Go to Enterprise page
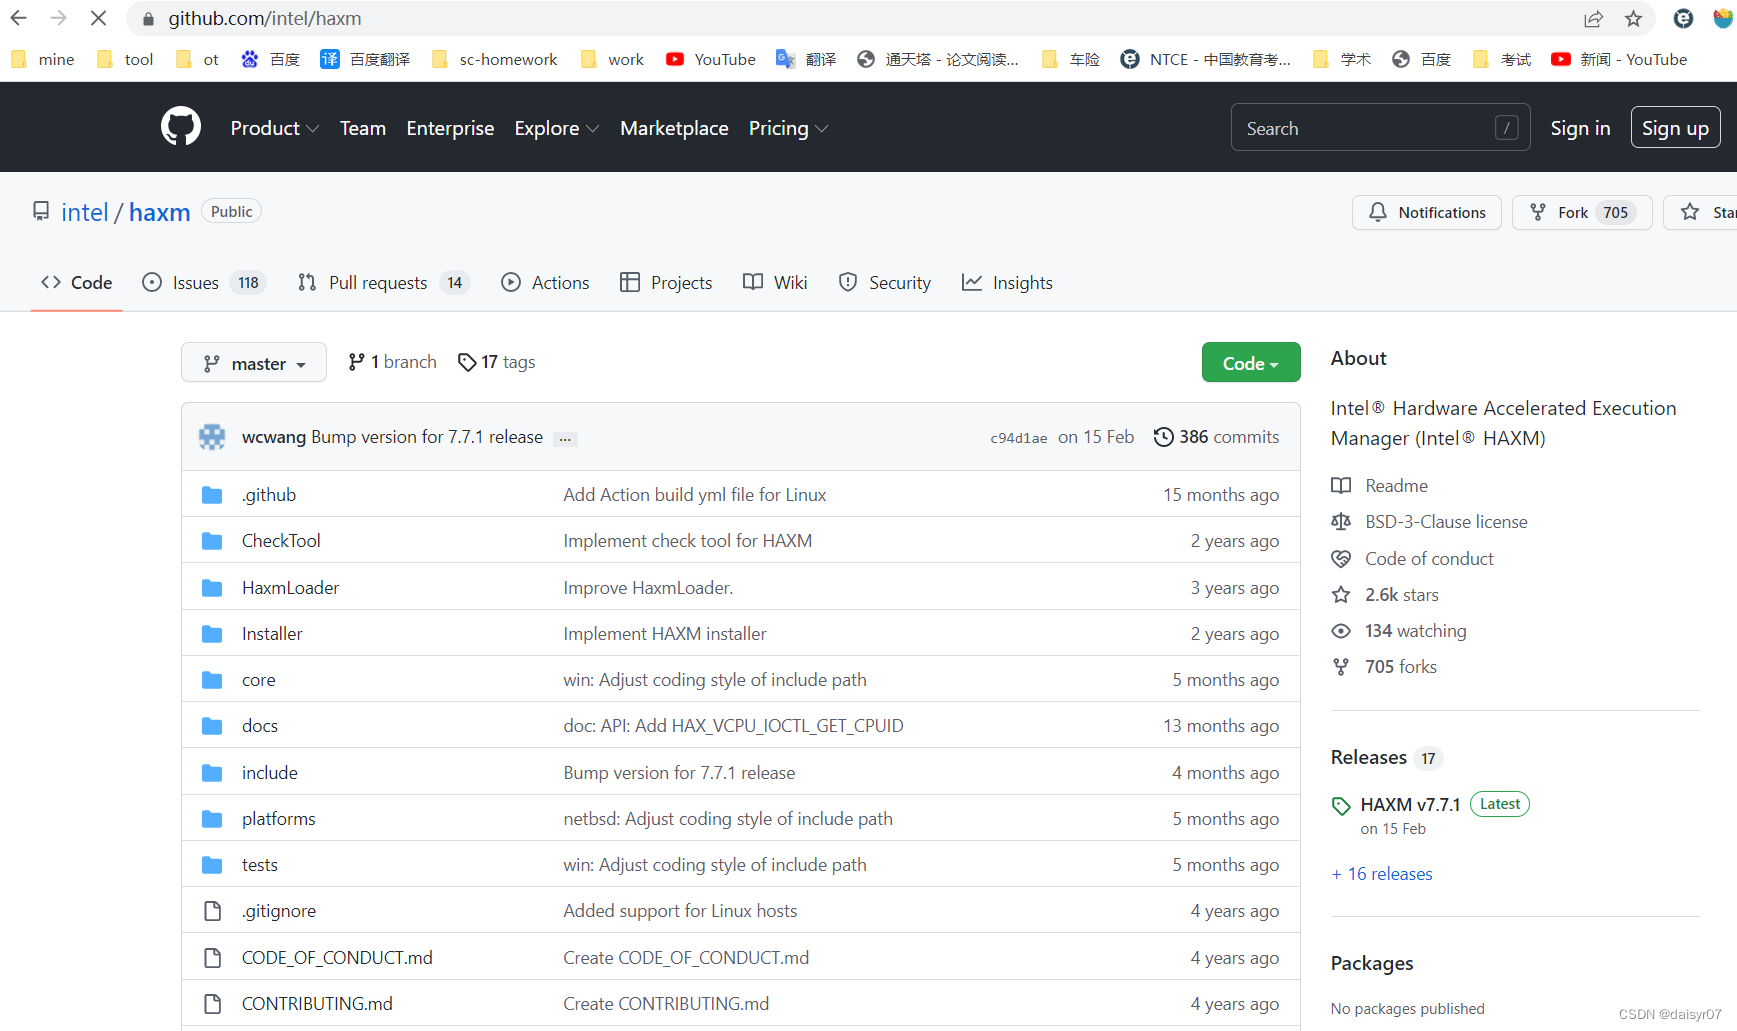1737x1031 pixels. [450, 128]
